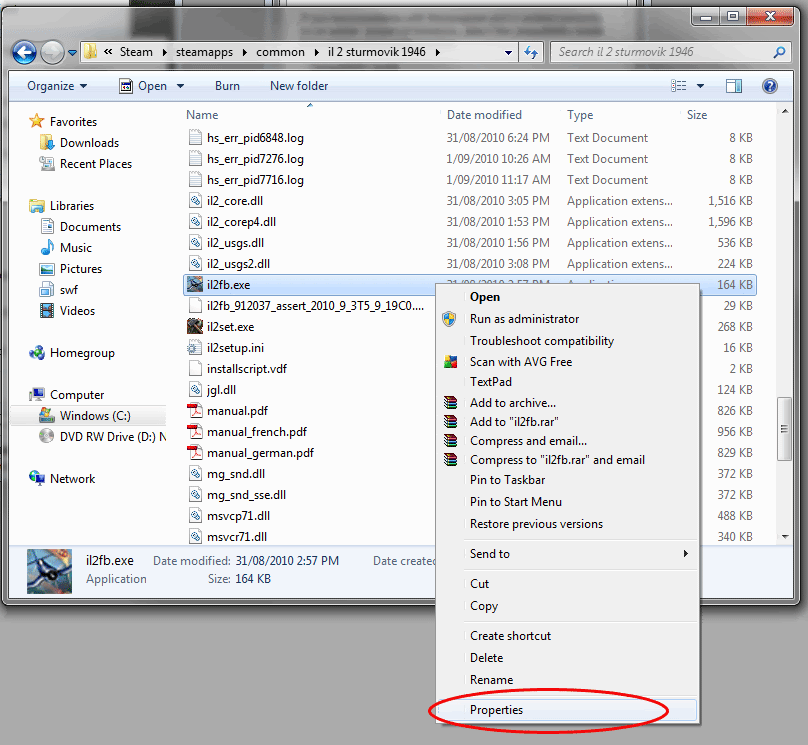Viewport: 808px width, 745px height.
Task: Open the Videos library
Action: pyautogui.click(x=77, y=311)
